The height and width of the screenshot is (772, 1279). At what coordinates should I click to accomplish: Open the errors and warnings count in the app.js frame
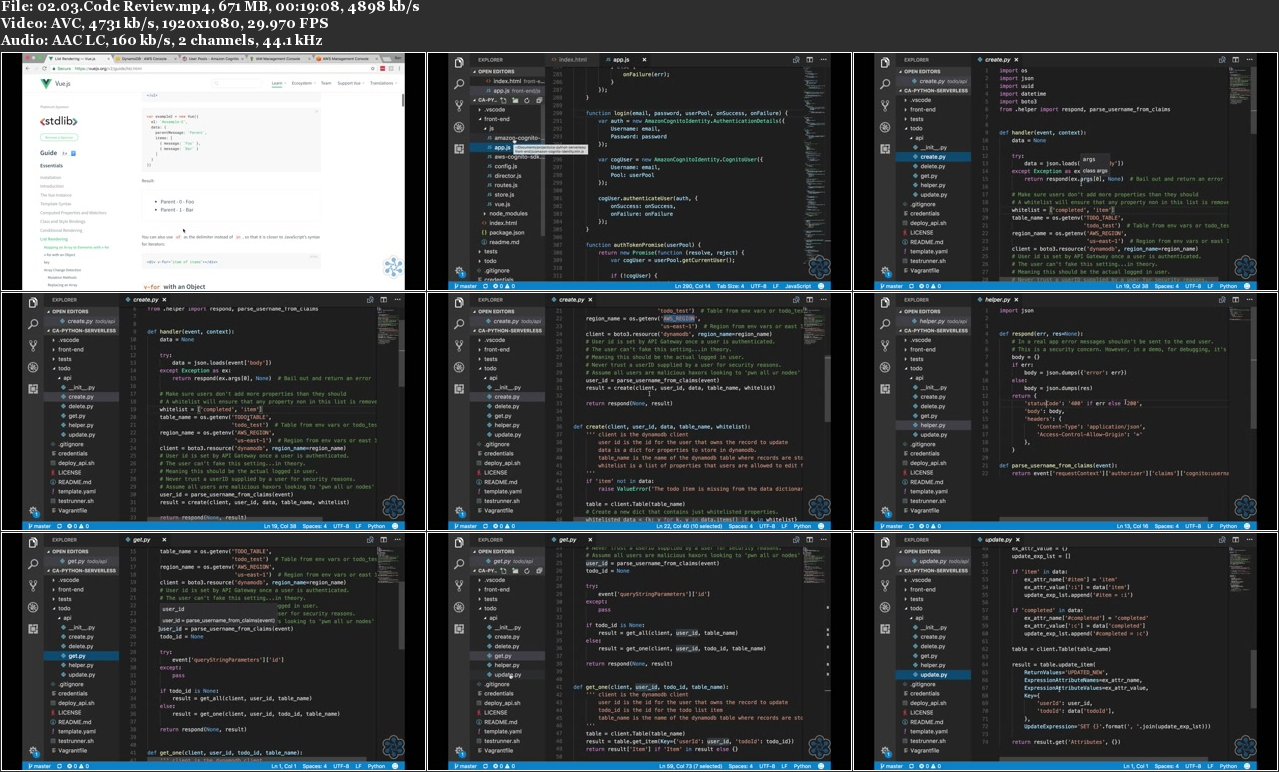(x=504, y=286)
